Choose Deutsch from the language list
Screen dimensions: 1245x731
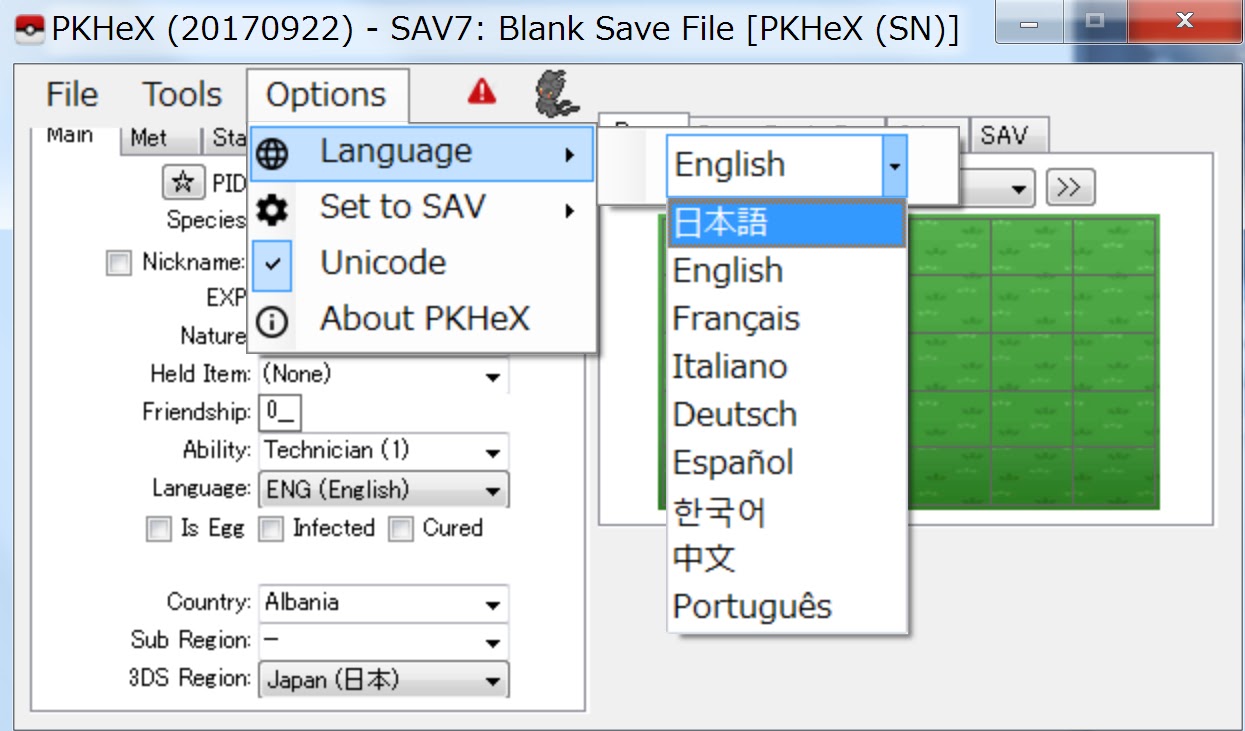pyautogui.click(x=787, y=414)
